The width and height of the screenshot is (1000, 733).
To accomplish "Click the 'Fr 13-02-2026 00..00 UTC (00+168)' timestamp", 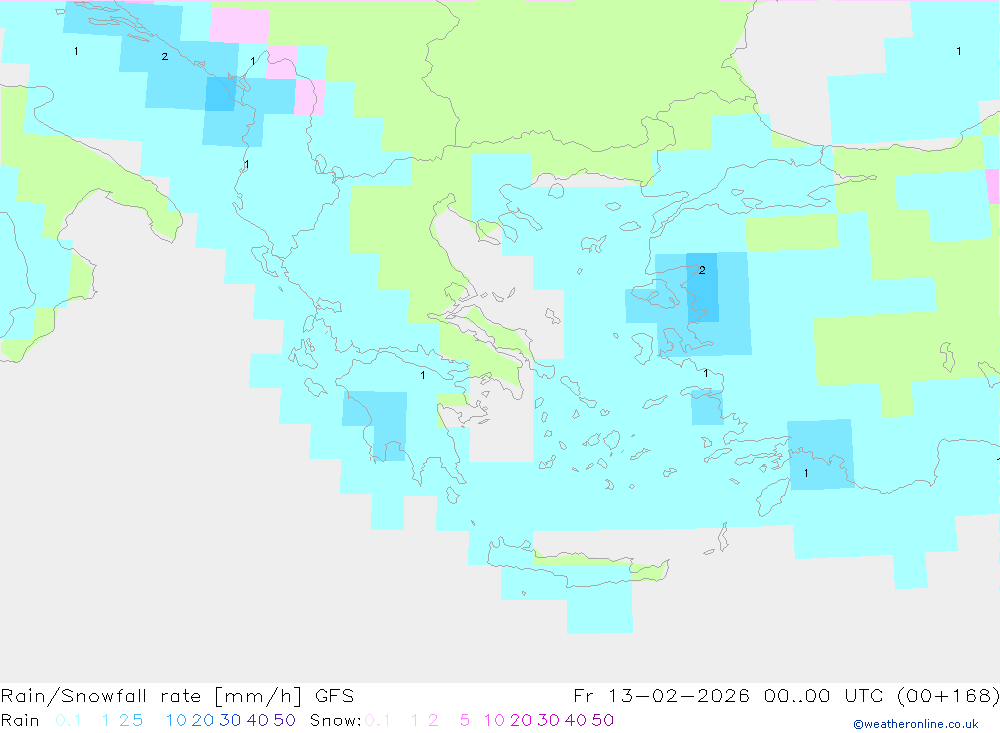I will 786,695.
